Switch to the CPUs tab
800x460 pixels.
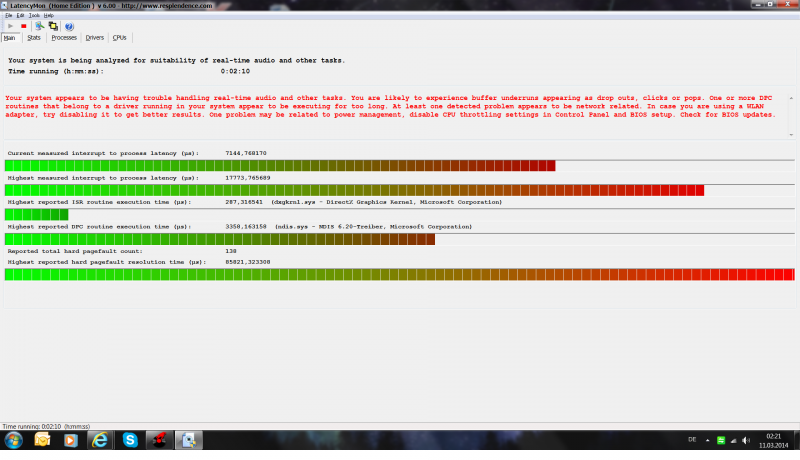click(x=119, y=38)
